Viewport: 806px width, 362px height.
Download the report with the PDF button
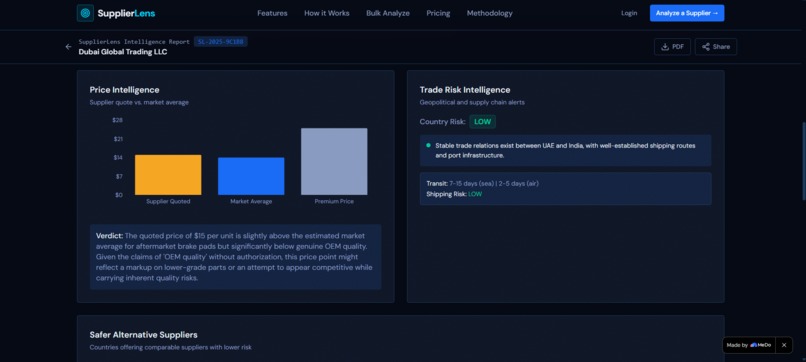(672, 47)
